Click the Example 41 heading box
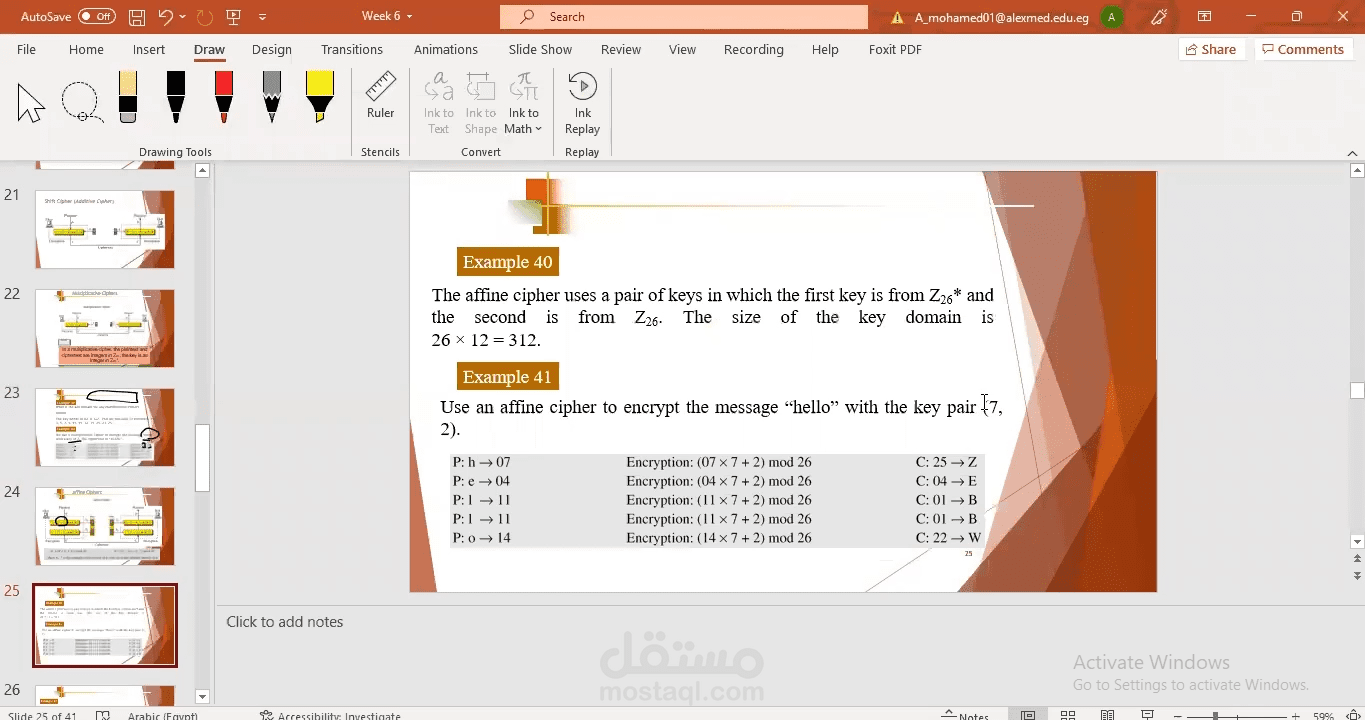Image resolution: width=1365 pixels, height=720 pixels. (508, 377)
